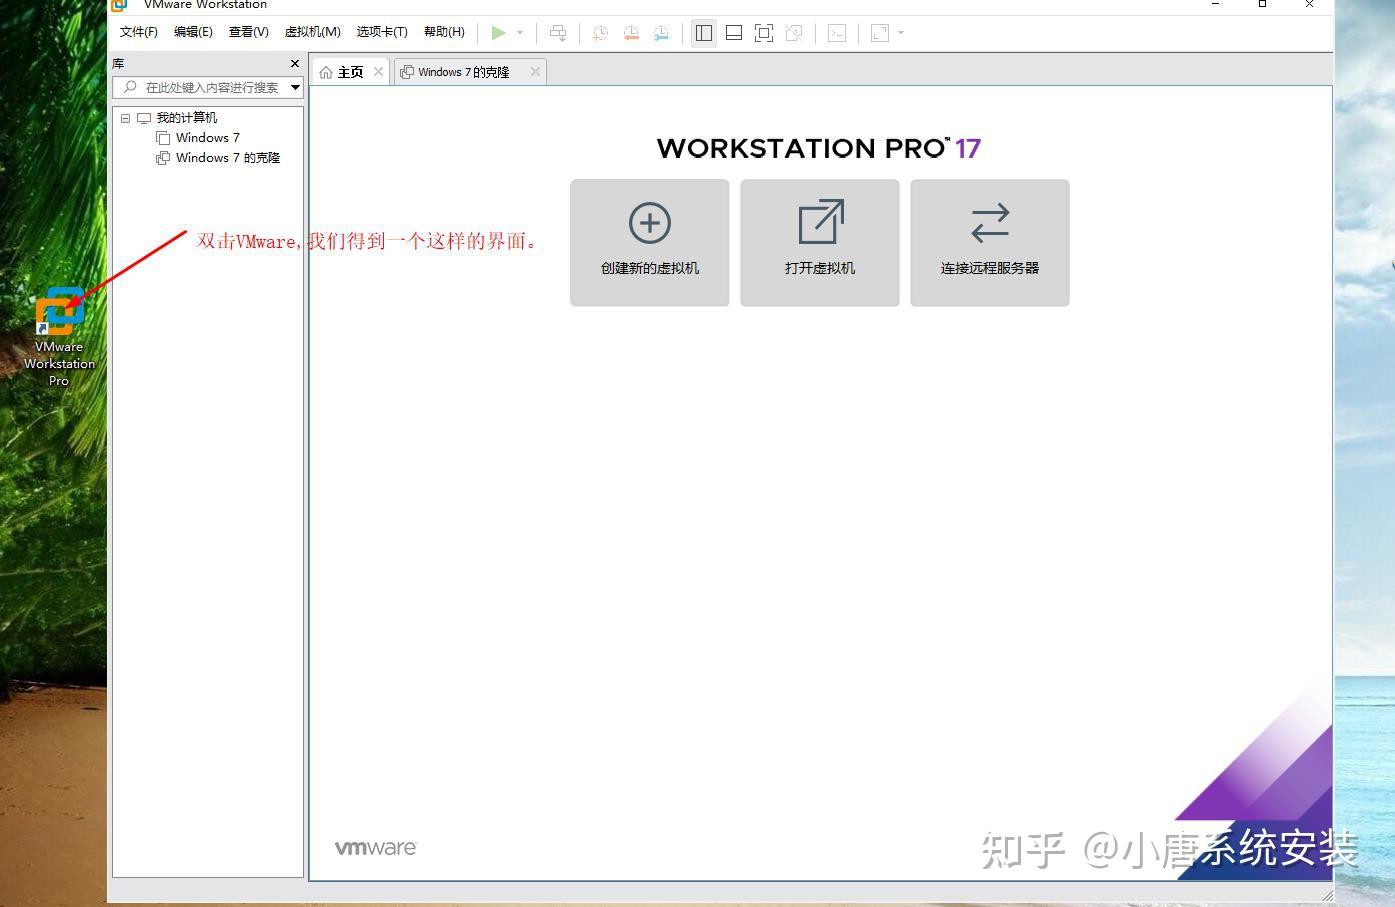
Task: Toggle the library sidebar view icon
Action: point(704,33)
